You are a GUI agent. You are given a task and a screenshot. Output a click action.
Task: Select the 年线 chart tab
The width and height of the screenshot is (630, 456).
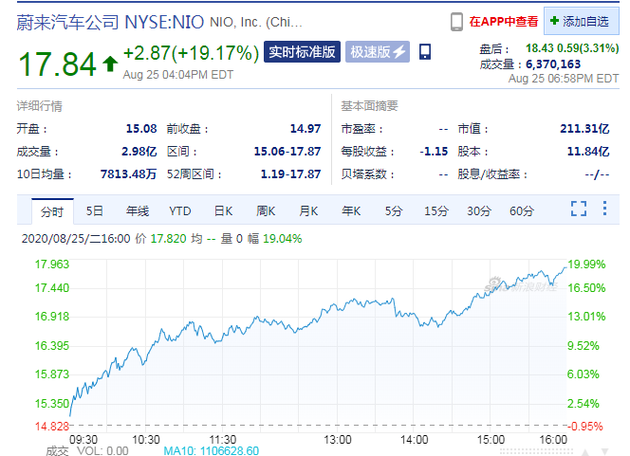pos(137,211)
